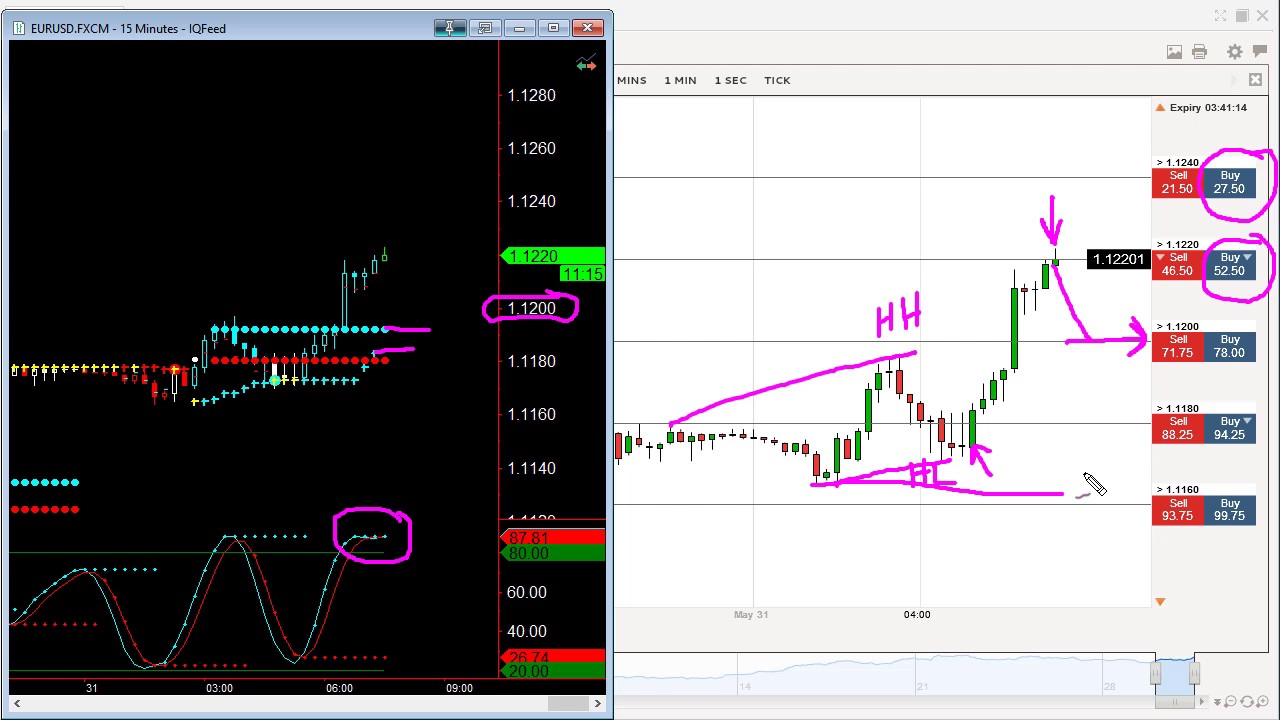Click the navigator scroll-right arrow
This screenshot has width=1280, height=720.
point(1201,702)
